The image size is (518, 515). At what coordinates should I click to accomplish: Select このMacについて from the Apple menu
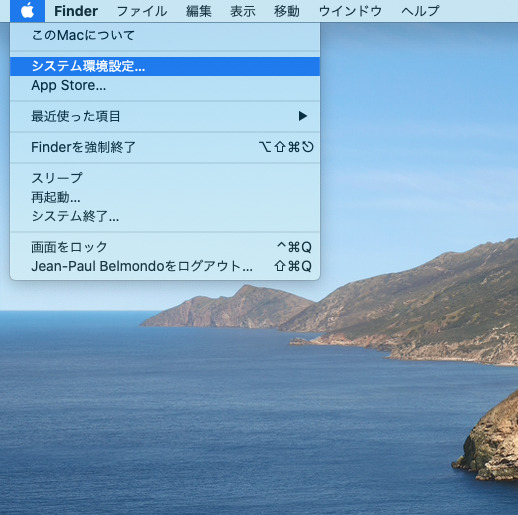point(165,35)
